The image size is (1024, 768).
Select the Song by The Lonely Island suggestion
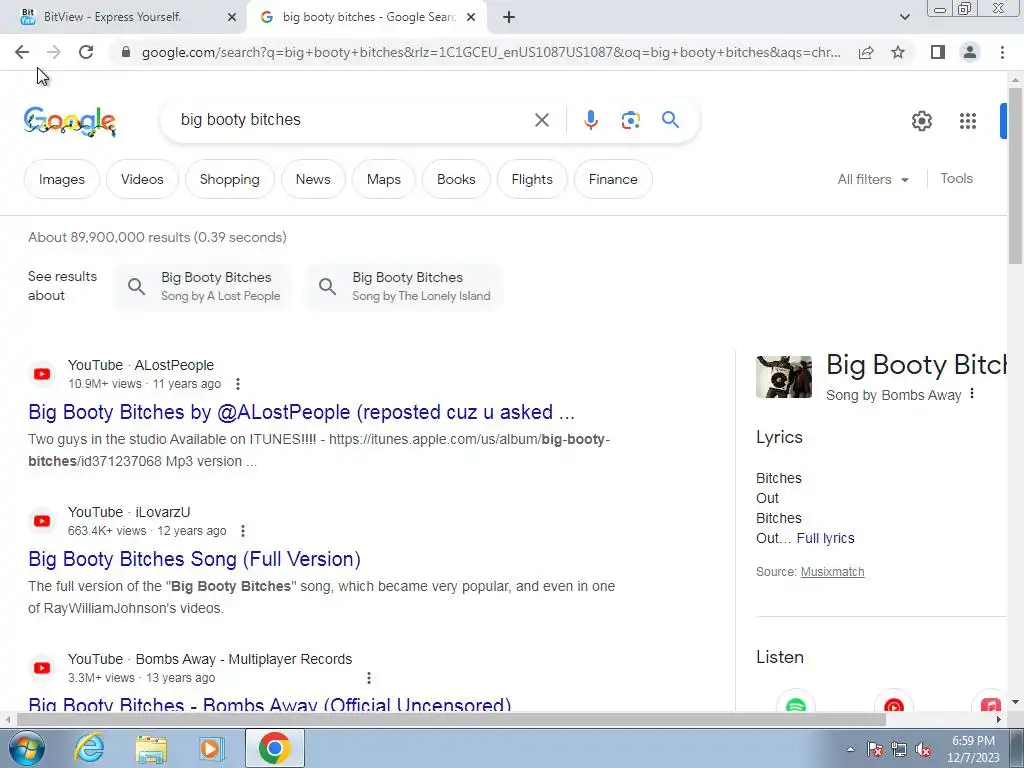(x=404, y=287)
